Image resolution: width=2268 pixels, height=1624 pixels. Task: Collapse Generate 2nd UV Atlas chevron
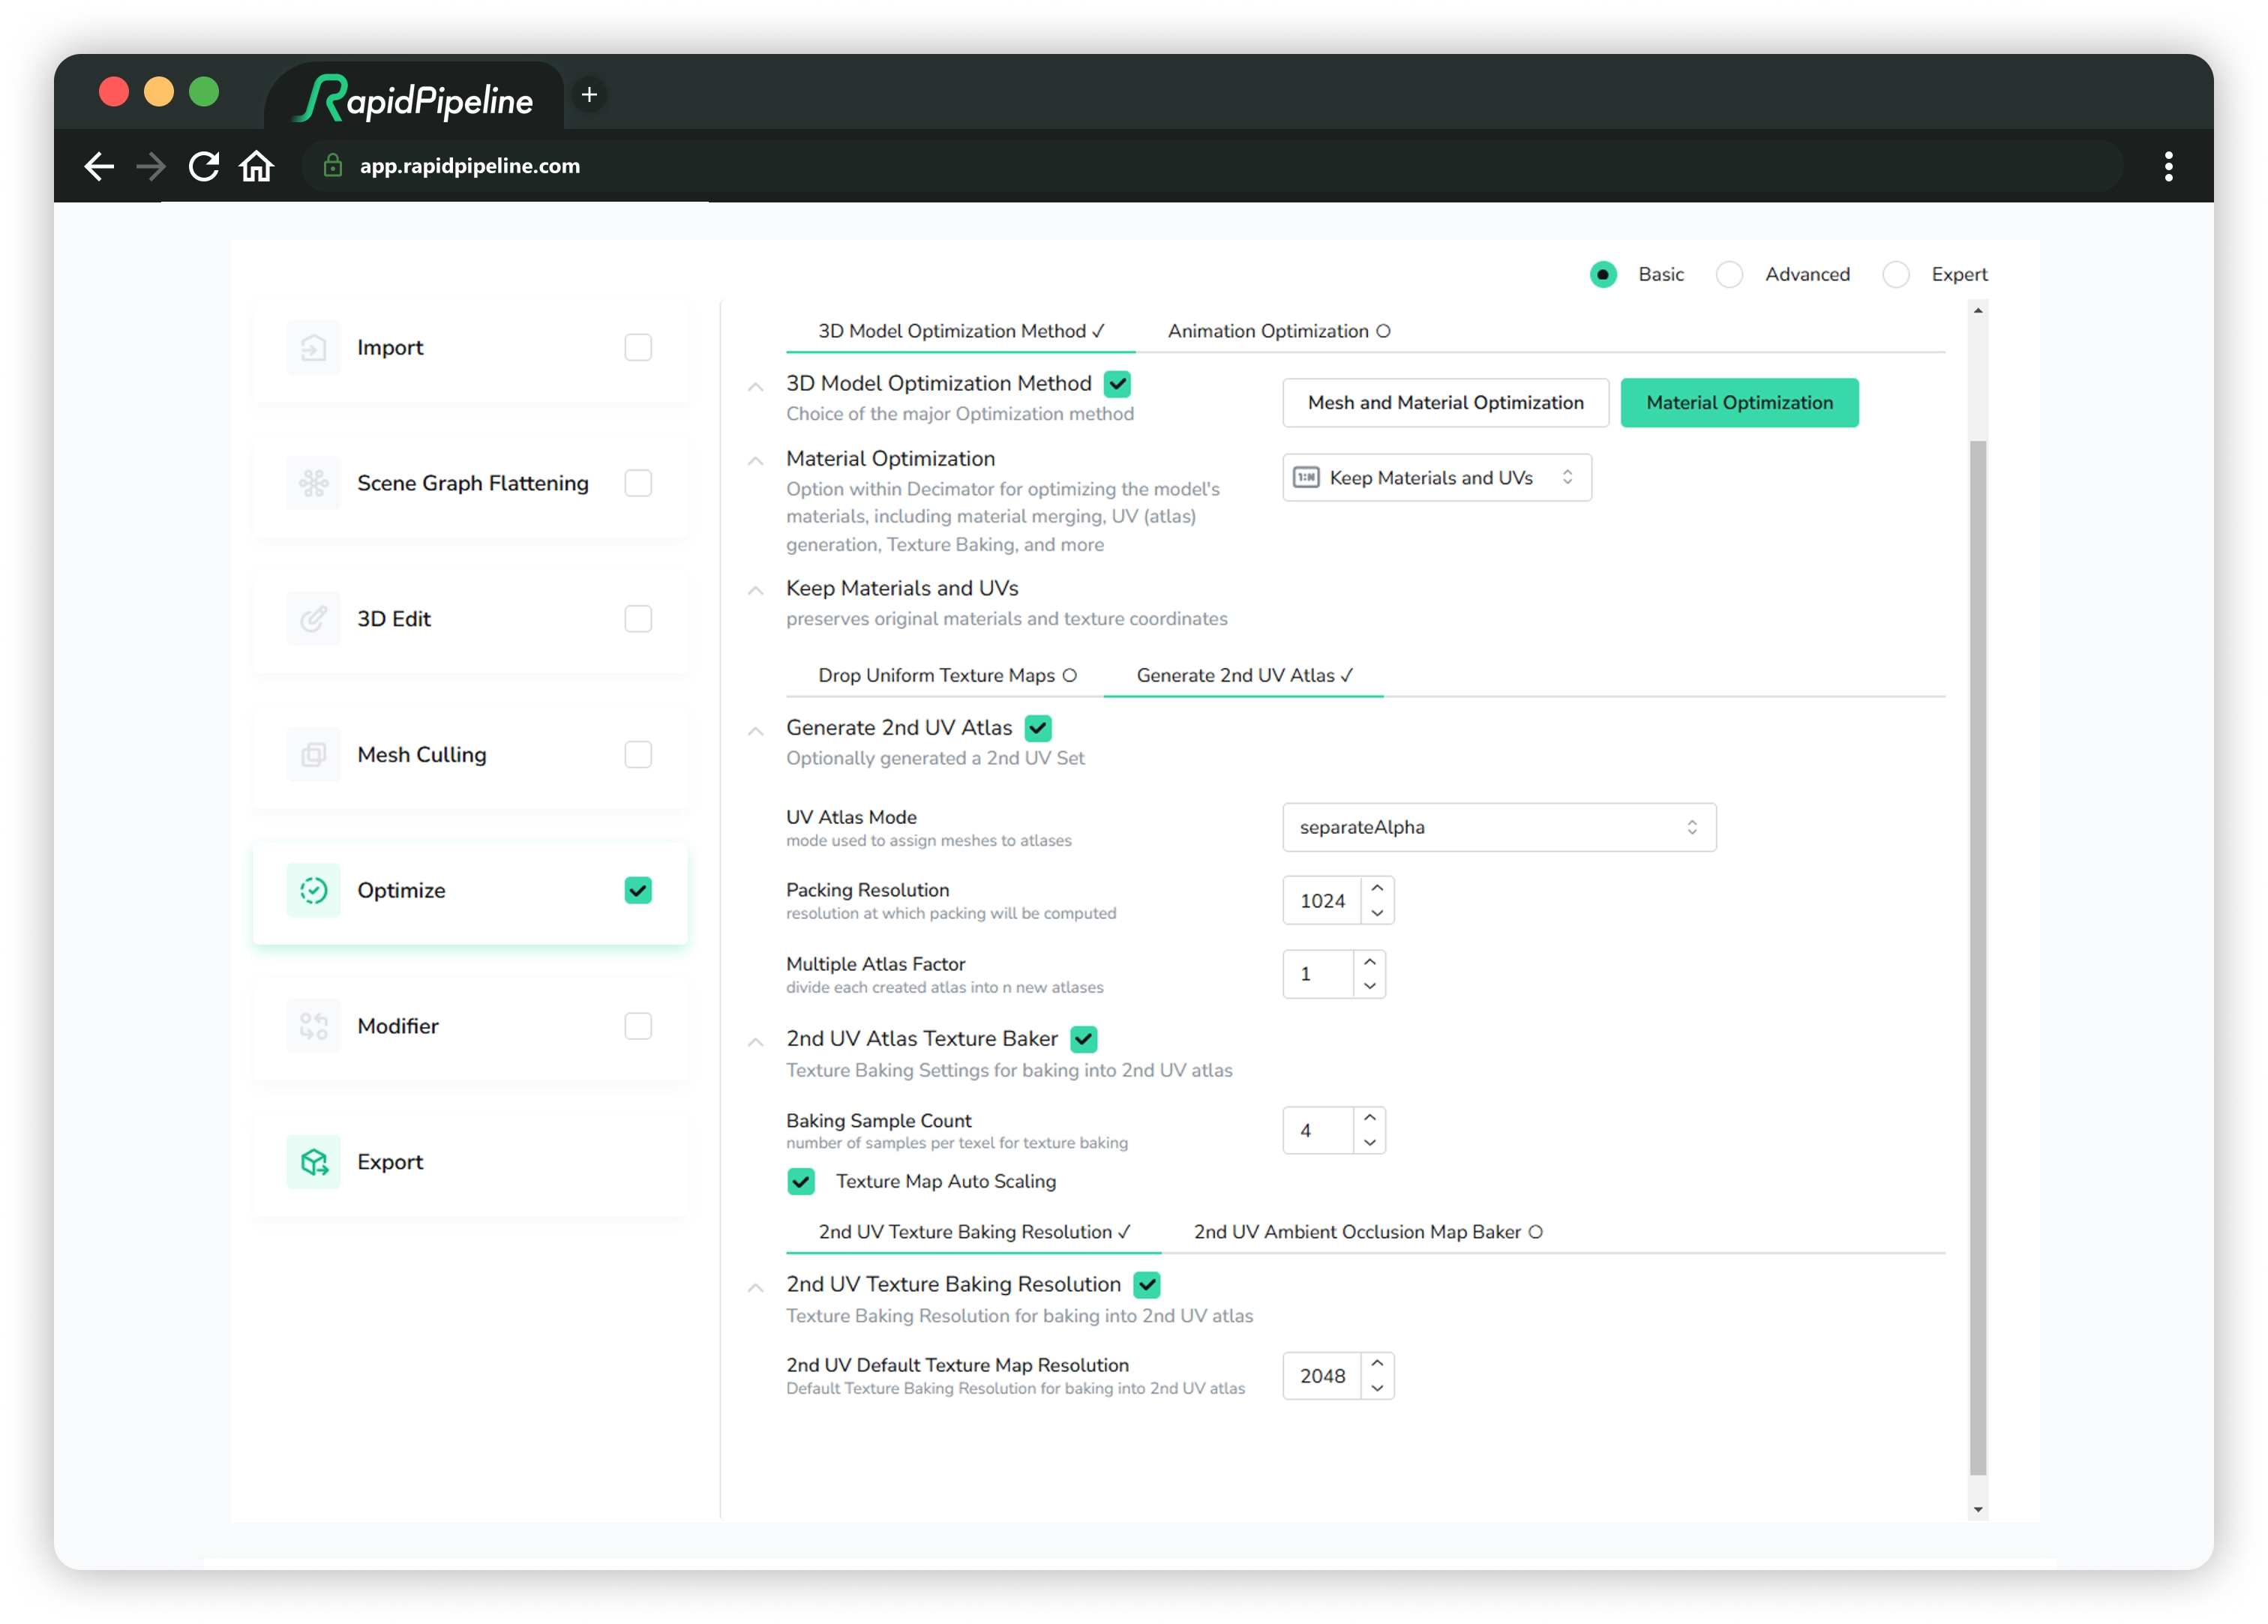pyautogui.click(x=756, y=731)
